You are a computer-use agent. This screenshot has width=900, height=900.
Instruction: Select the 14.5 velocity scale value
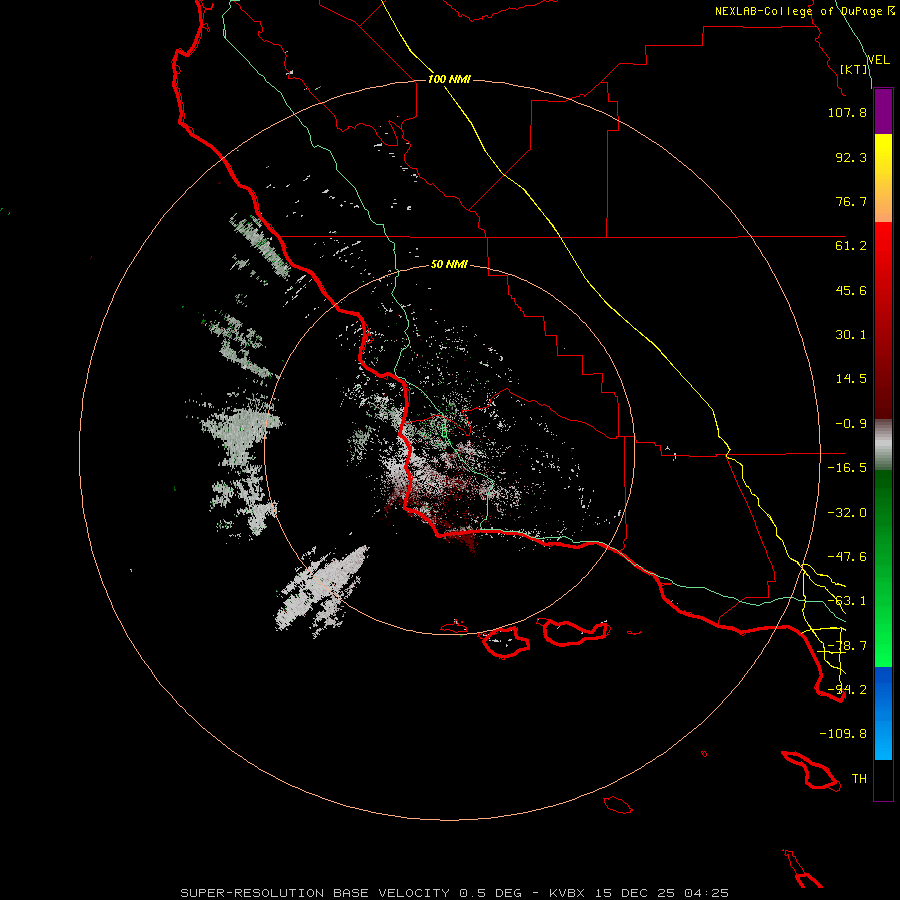851,379
